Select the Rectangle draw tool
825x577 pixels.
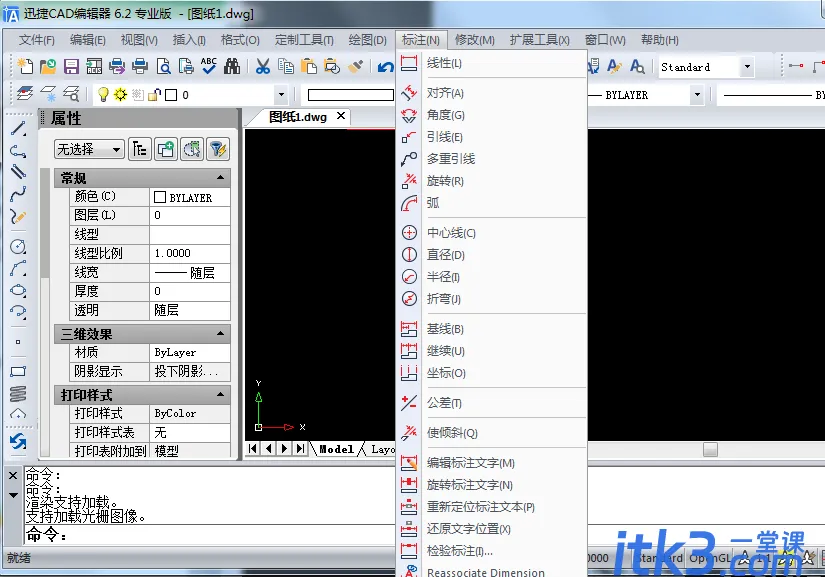18,371
